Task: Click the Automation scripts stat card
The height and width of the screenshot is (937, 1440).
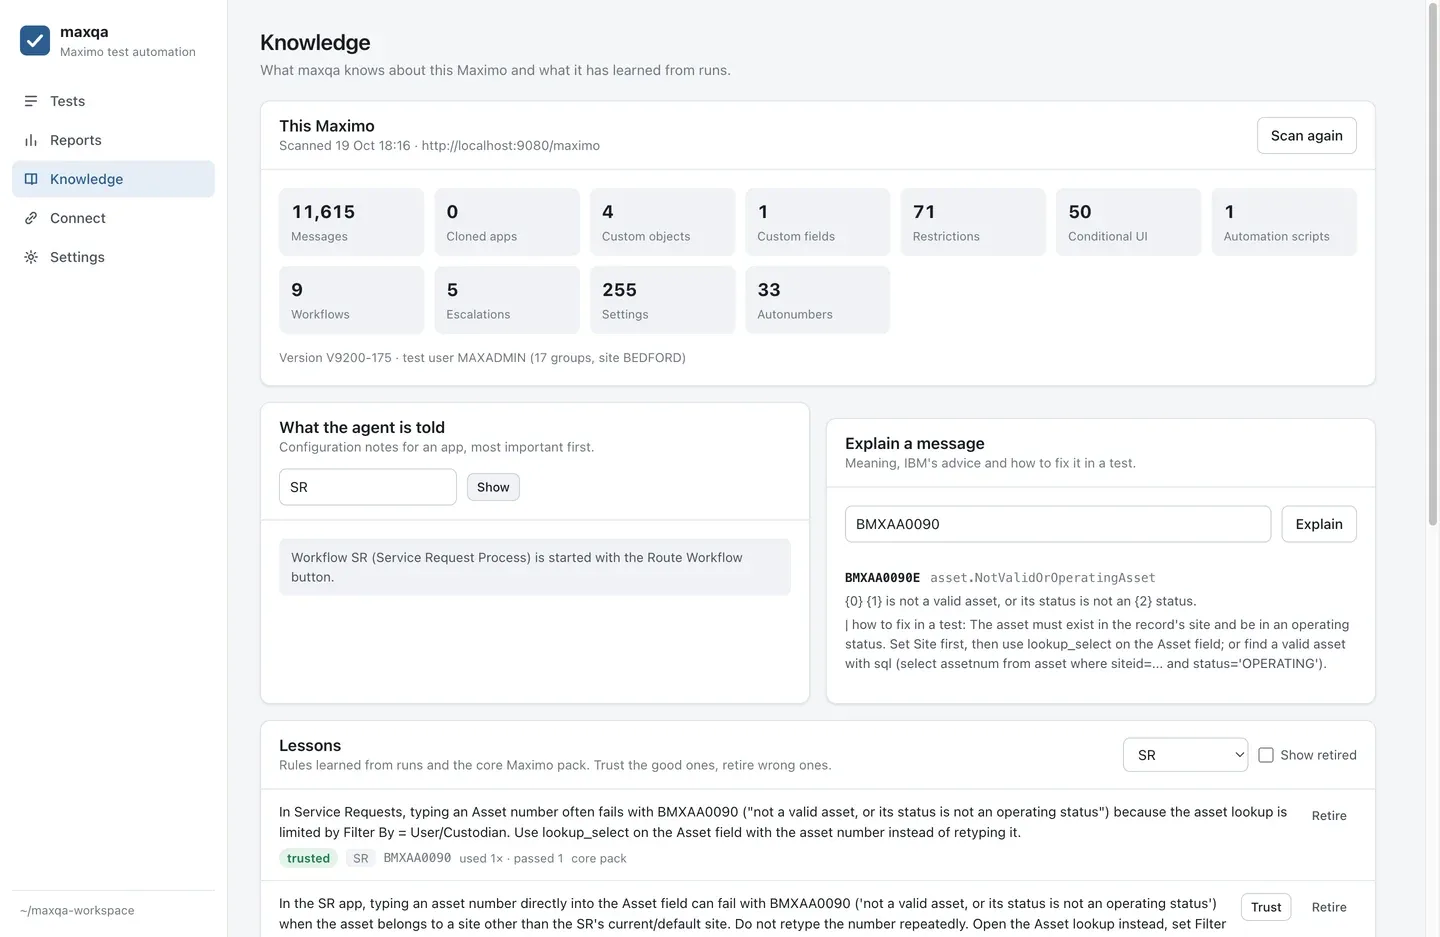Action: (1284, 222)
